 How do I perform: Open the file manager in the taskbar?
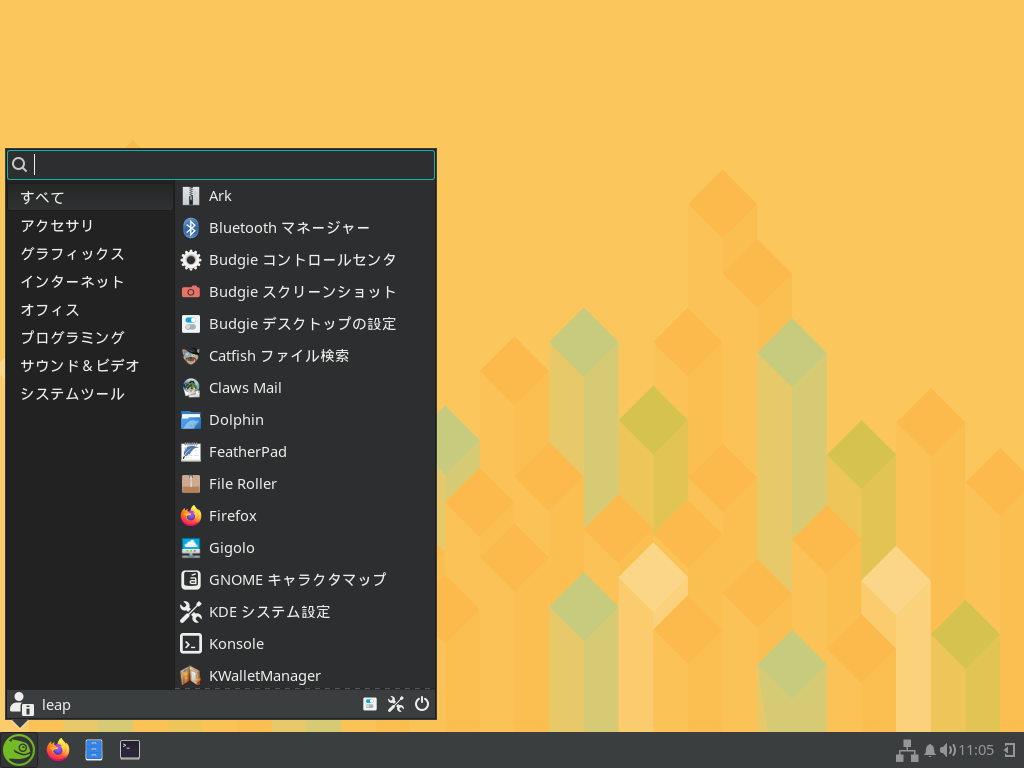94,749
